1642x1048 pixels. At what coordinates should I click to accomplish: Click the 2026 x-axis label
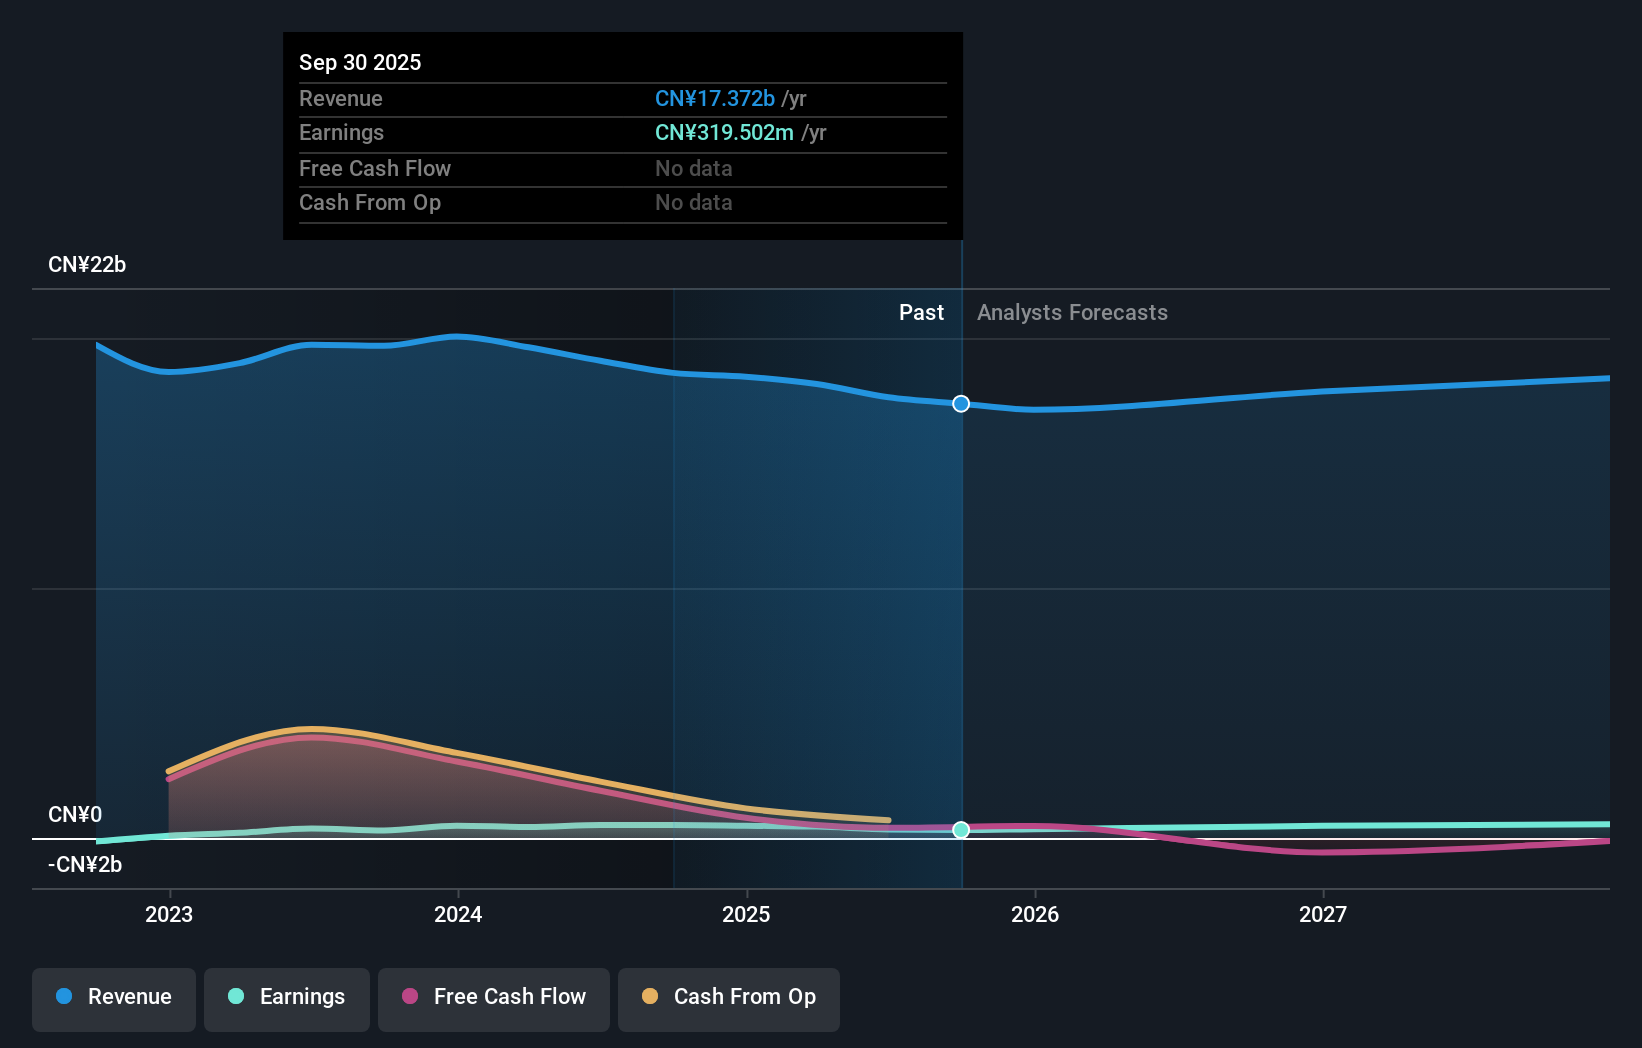coord(1035,914)
